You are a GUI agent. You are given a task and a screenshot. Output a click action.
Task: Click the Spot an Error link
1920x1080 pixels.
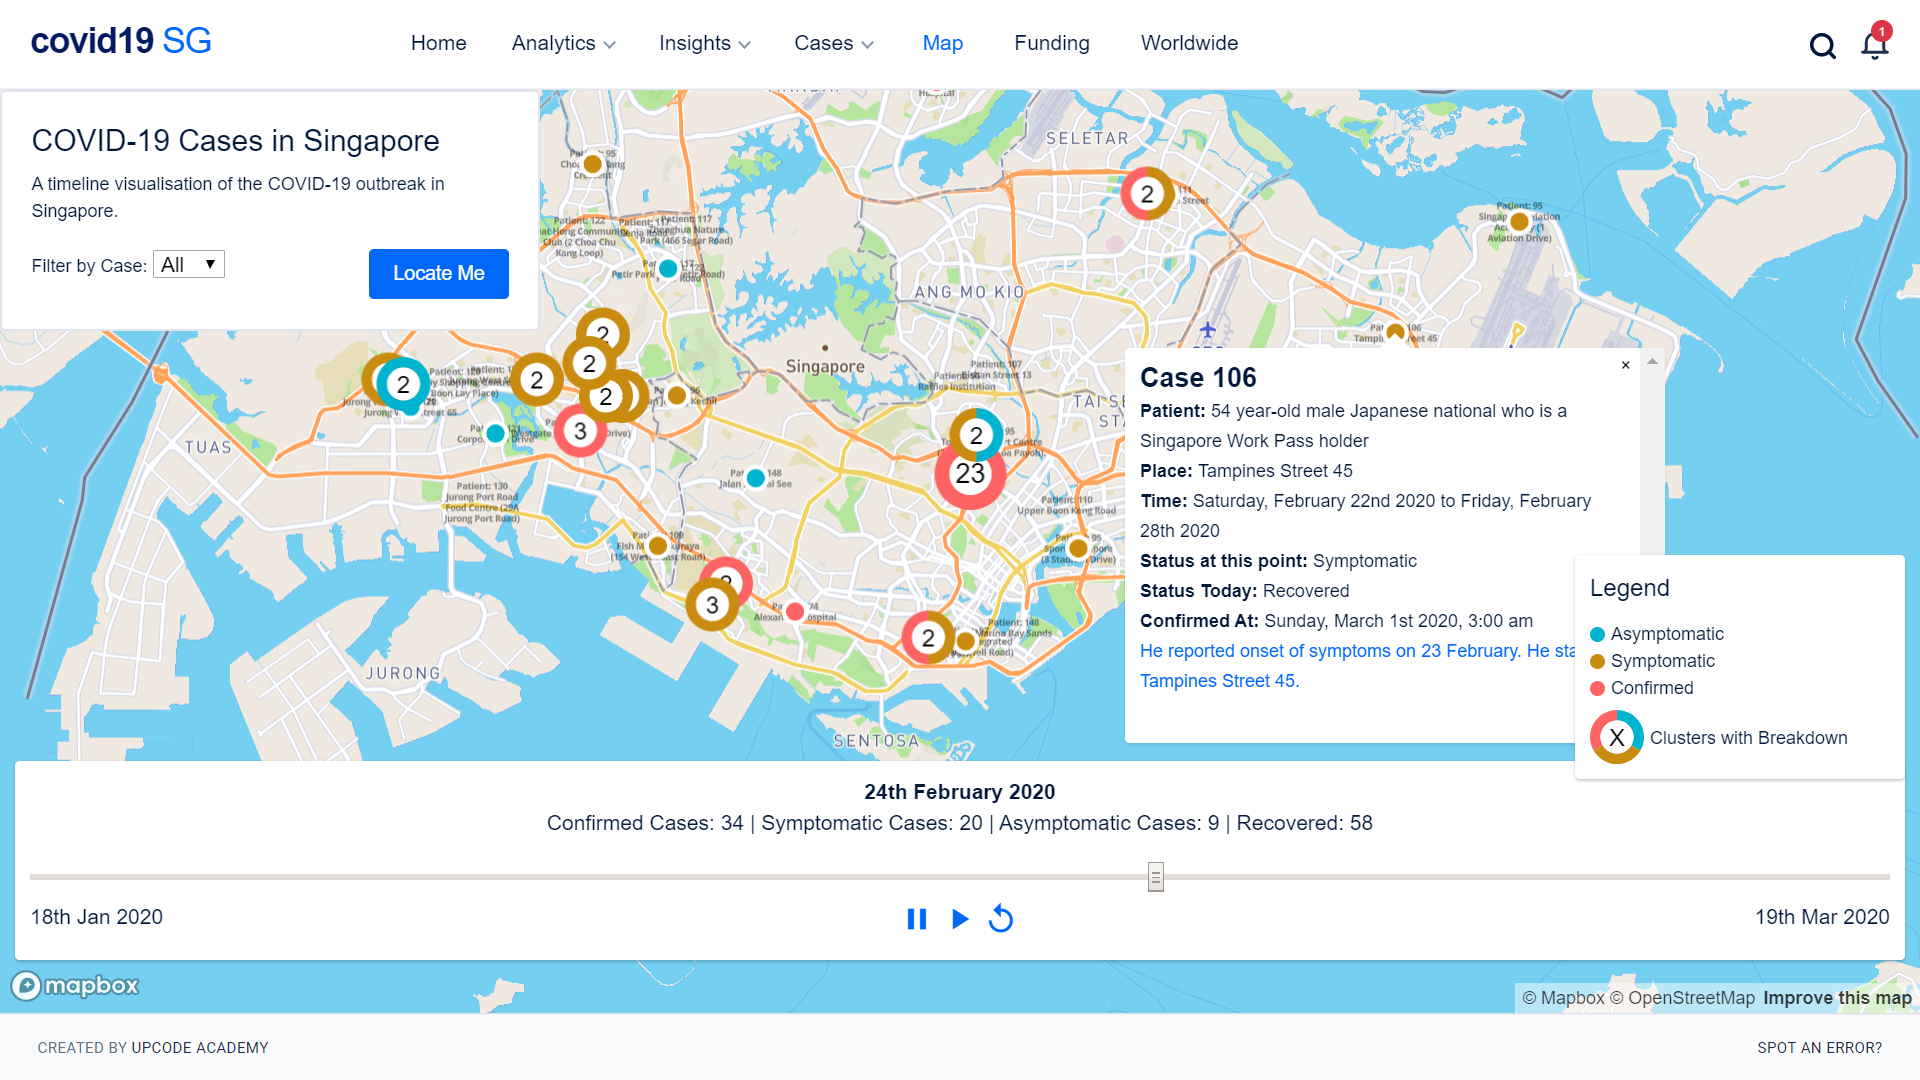coord(1819,1048)
